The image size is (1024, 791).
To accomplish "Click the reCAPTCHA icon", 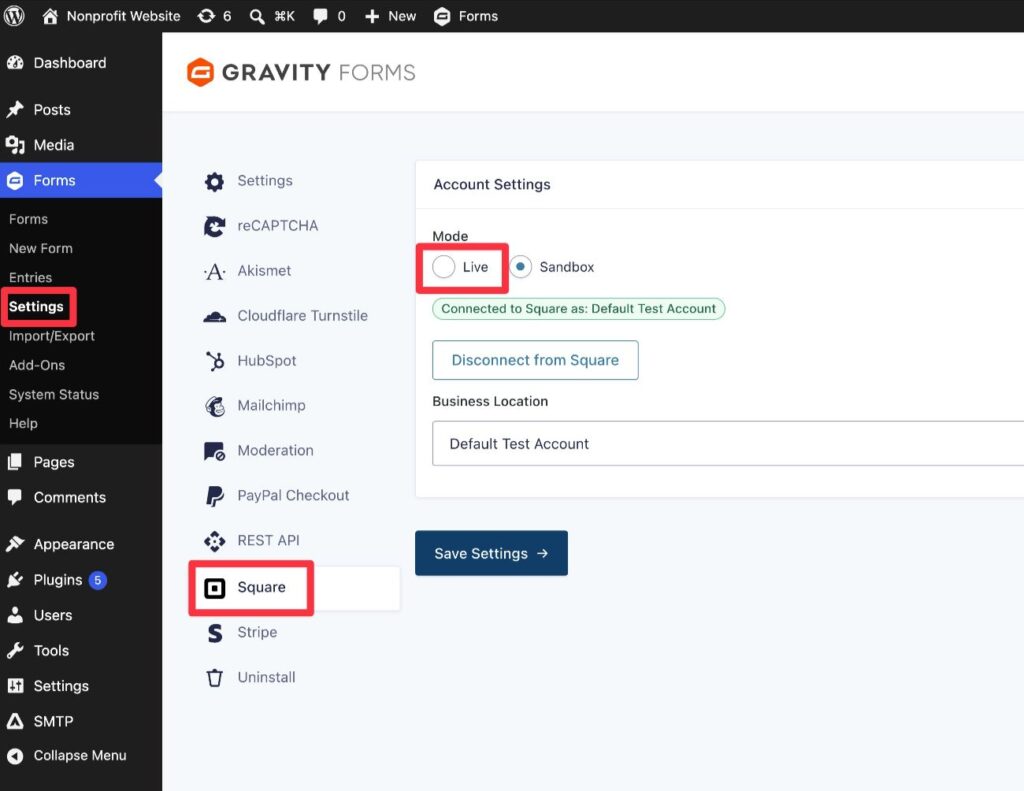I will tap(214, 226).
